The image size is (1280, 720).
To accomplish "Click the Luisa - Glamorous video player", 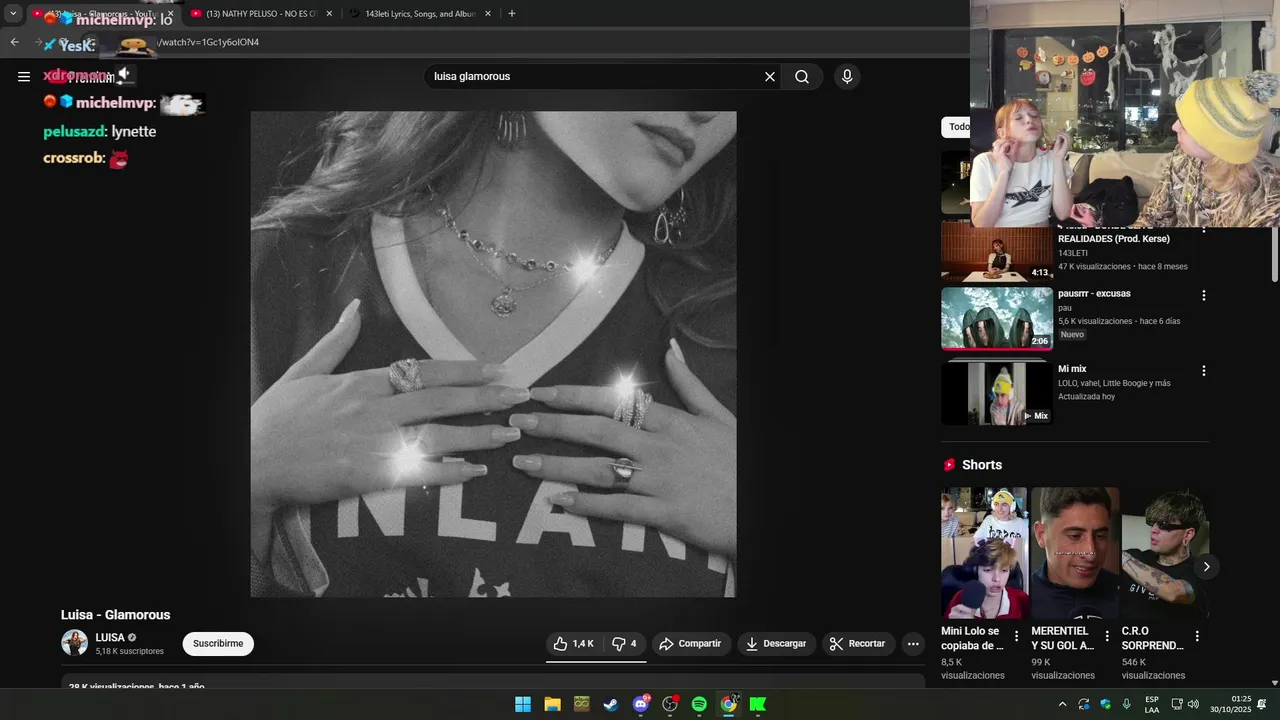I will point(493,354).
